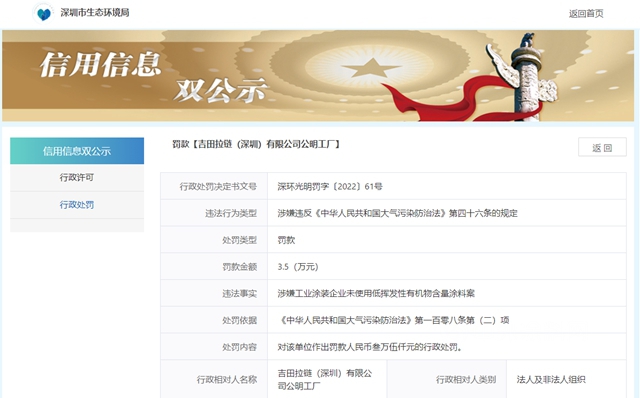This screenshot has height=398, width=640.
Task: Open the 行政处罚 sidebar item
Action: pyautogui.click(x=77, y=205)
